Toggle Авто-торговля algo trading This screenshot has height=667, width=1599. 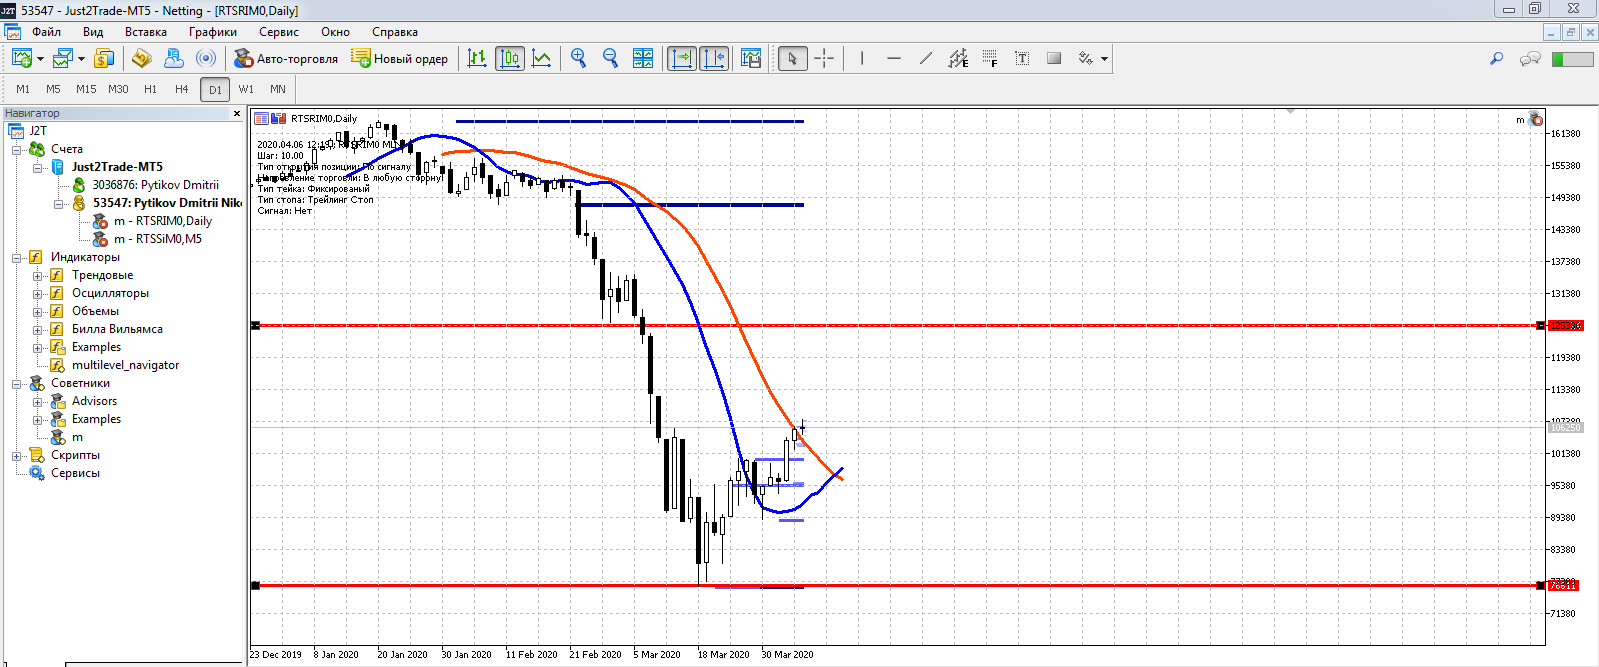click(286, 58)
